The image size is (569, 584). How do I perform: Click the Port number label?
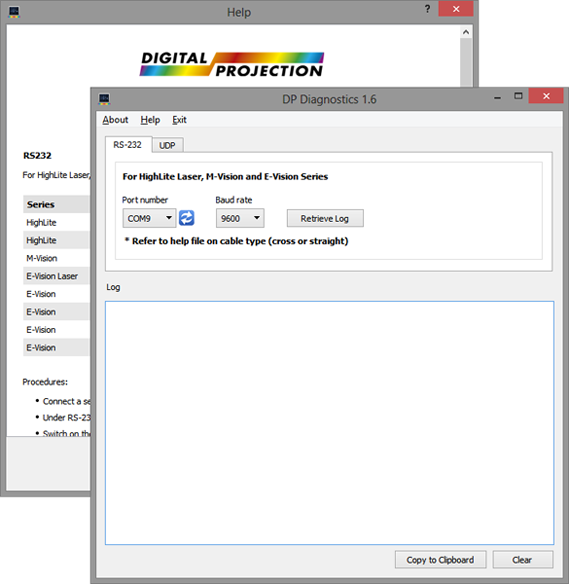coord(145,200)
